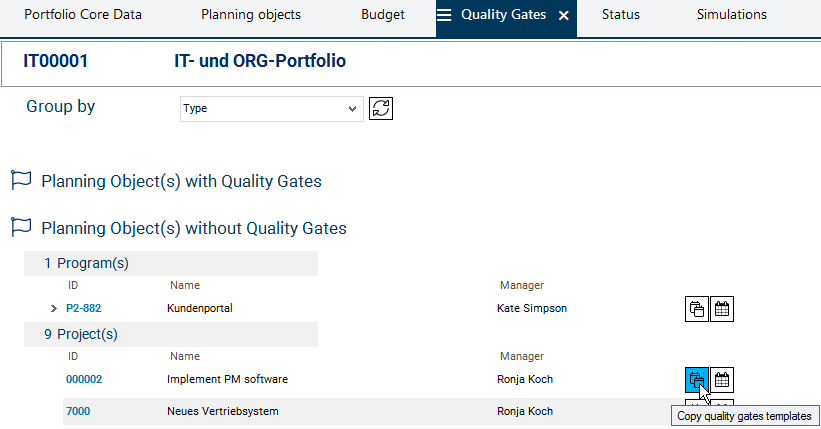Click the Quality Gates tab label
Image resolution: width=821 pixels, height=429 pixels.
click(504, 15)
